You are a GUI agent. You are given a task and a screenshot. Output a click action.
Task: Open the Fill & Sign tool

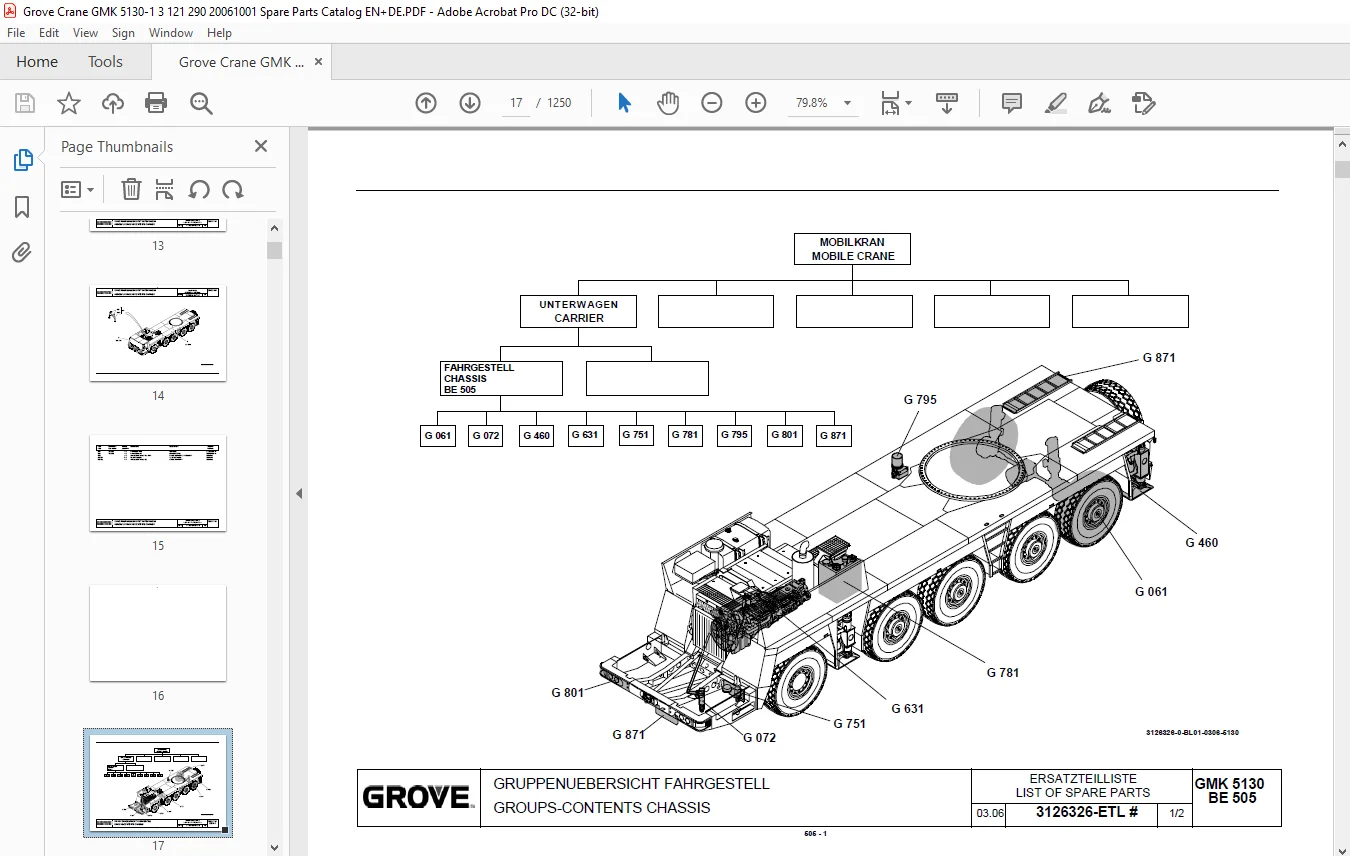[x=1098, y=103]
